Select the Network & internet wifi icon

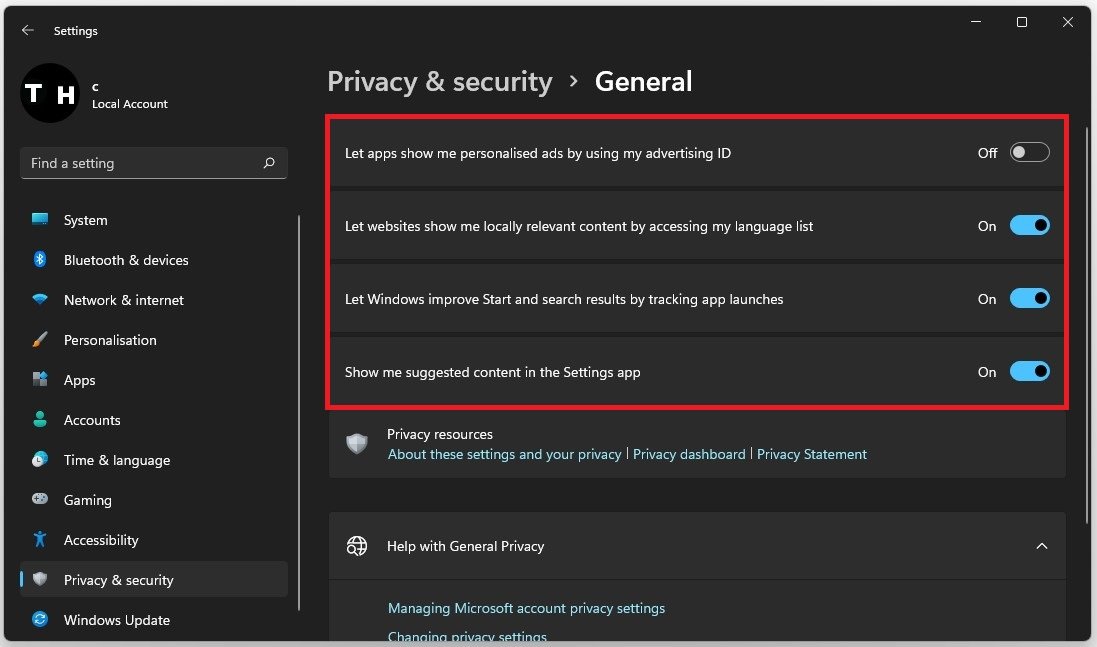pos(40,300)
